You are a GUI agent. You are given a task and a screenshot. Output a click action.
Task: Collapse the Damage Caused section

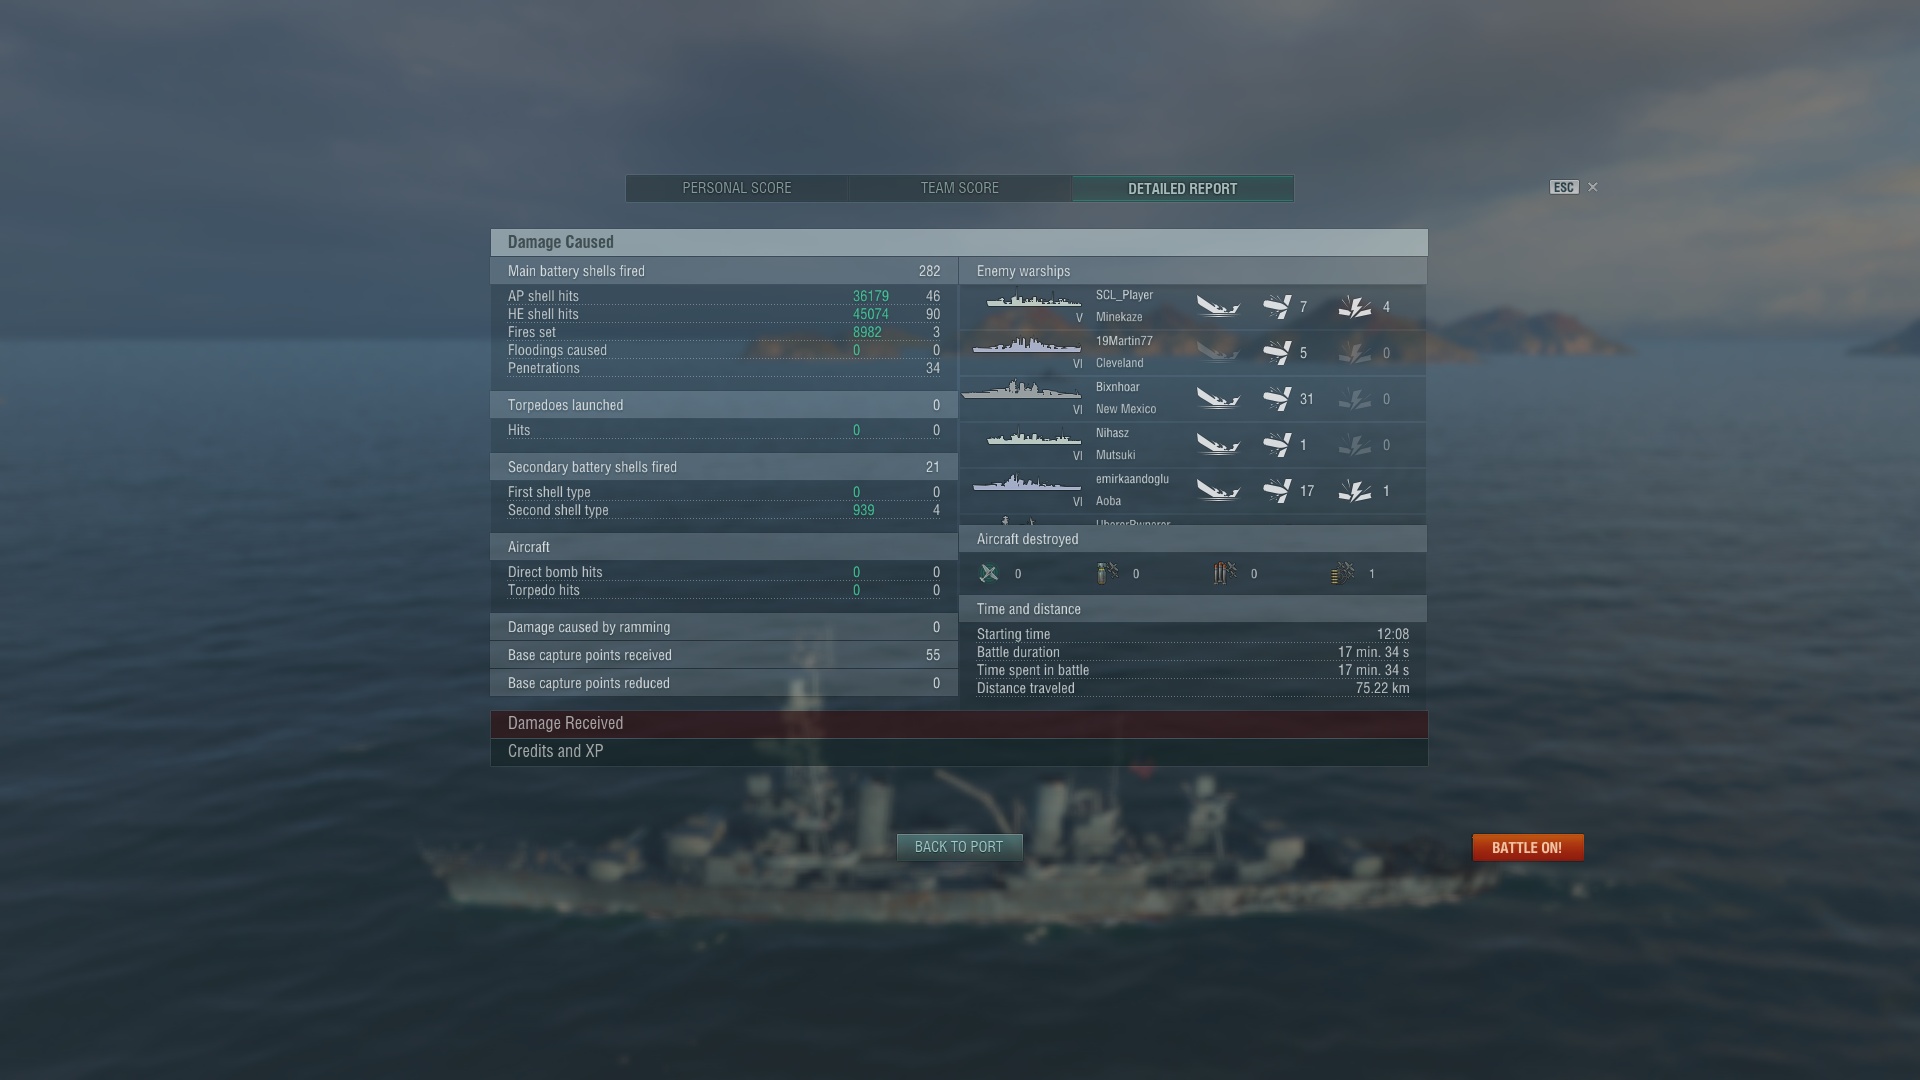tap(959, 242)
